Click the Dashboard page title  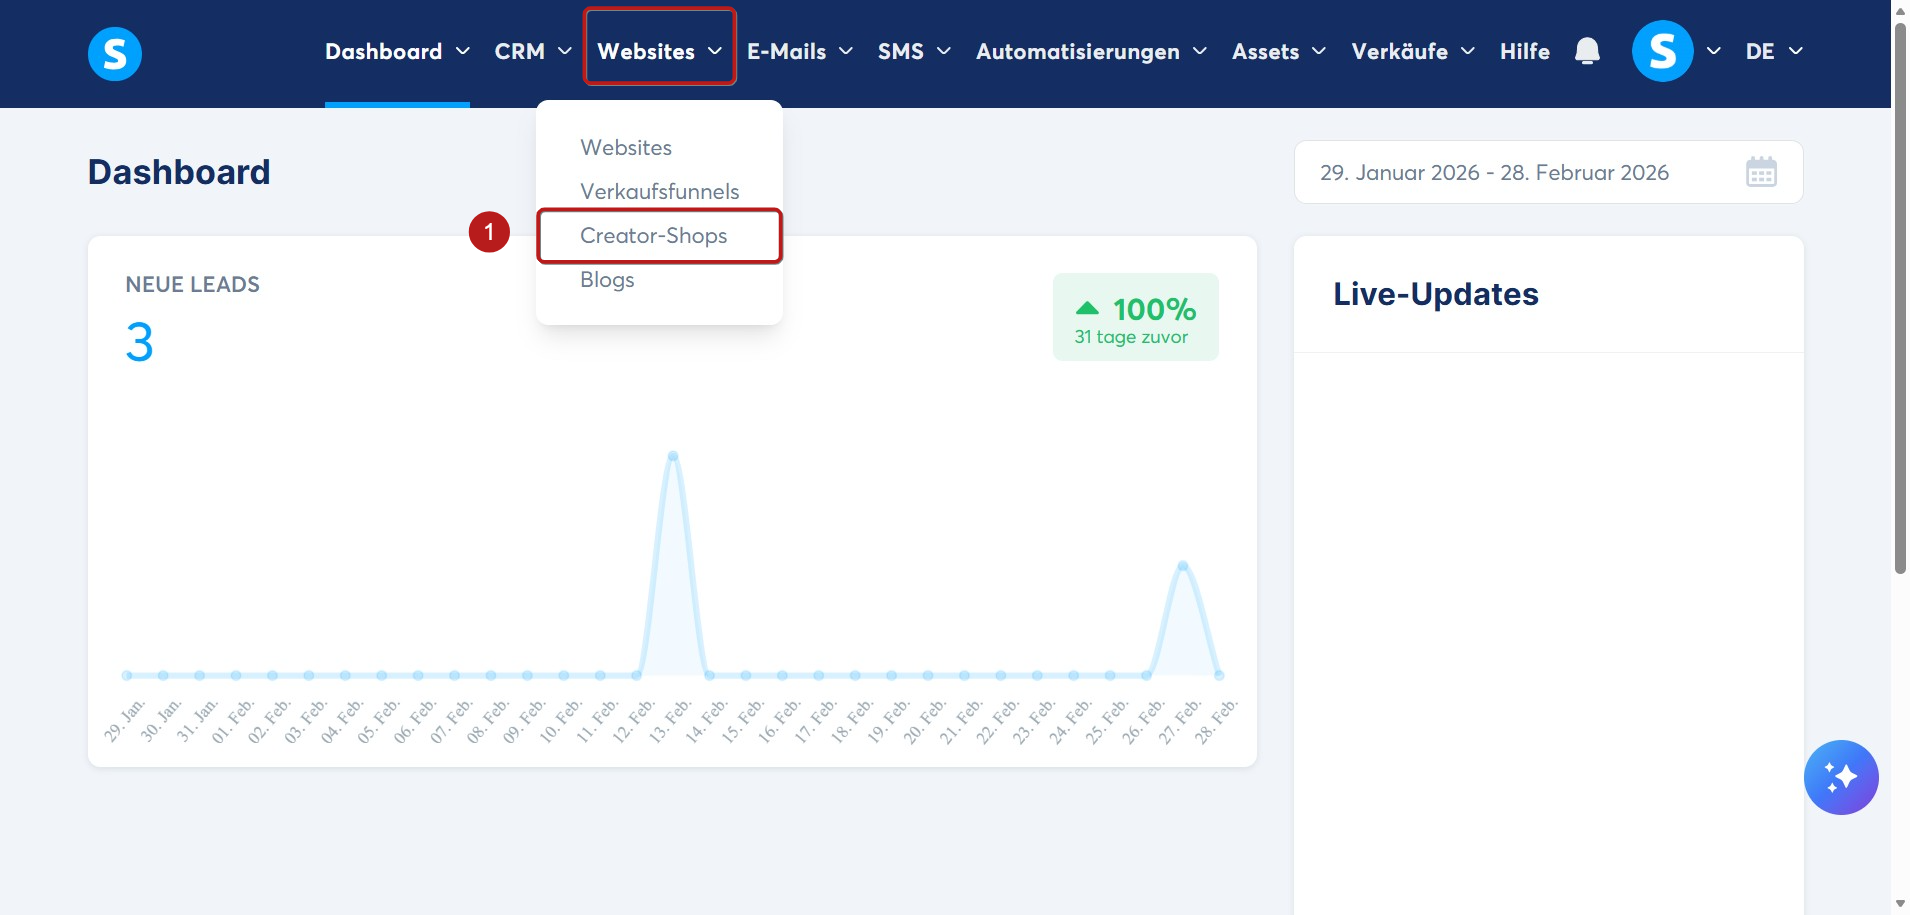click(x=179, y=172)
